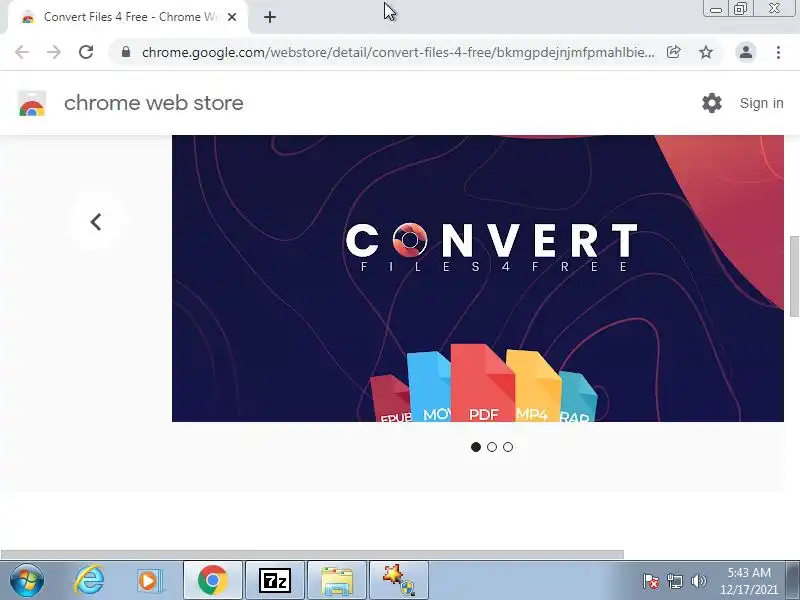The width and height of the screenshot is (800, 600).
Task: Click the volume speaker tray icon
Action: (698, 581)
